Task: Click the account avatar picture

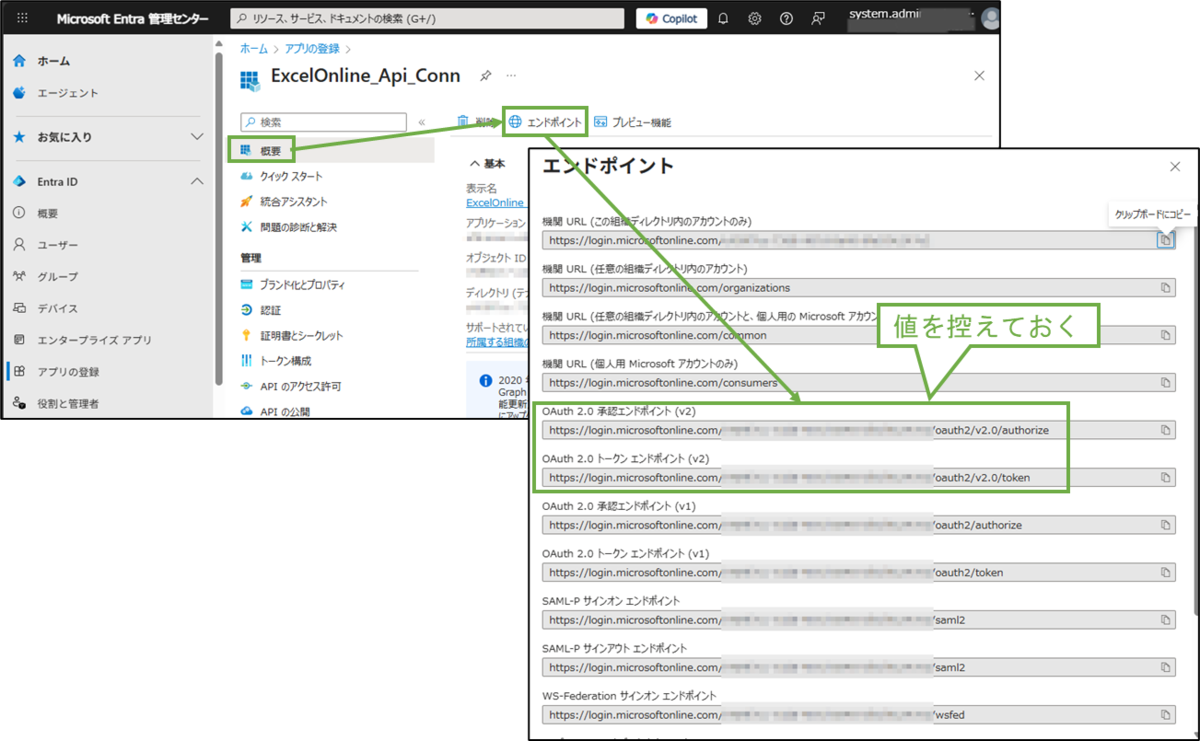Action: coord(990,19)
